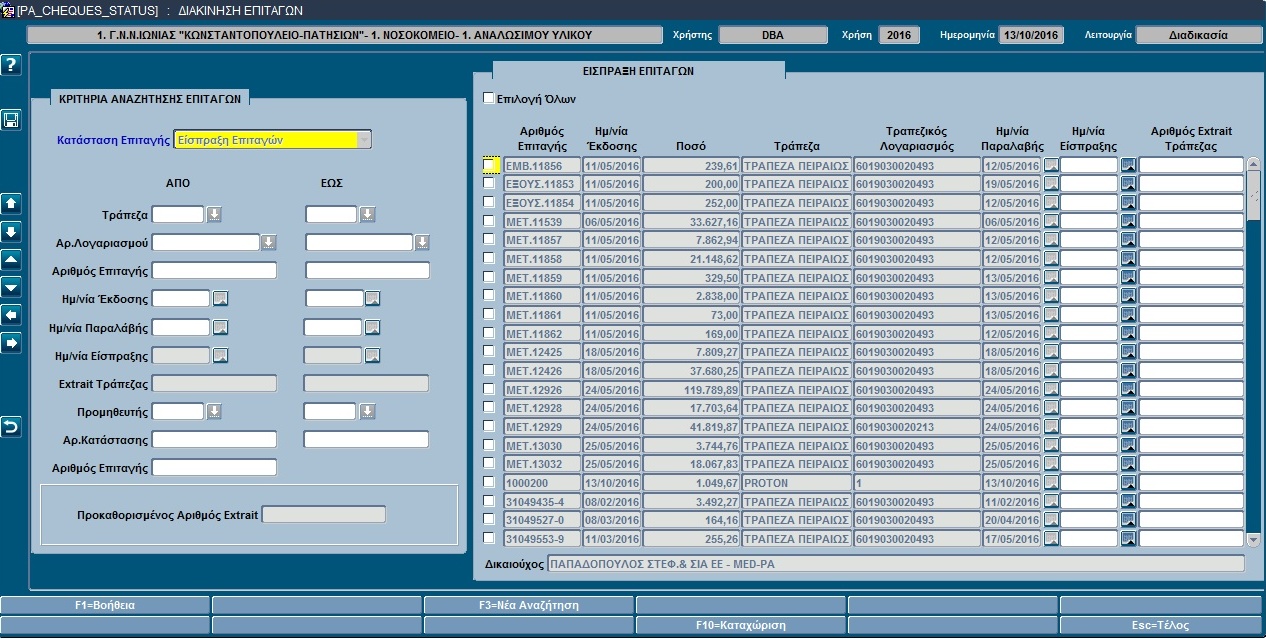1266x639 pixels.
Task: Click the right arrow navigation icon
Action: coord(11,343)
